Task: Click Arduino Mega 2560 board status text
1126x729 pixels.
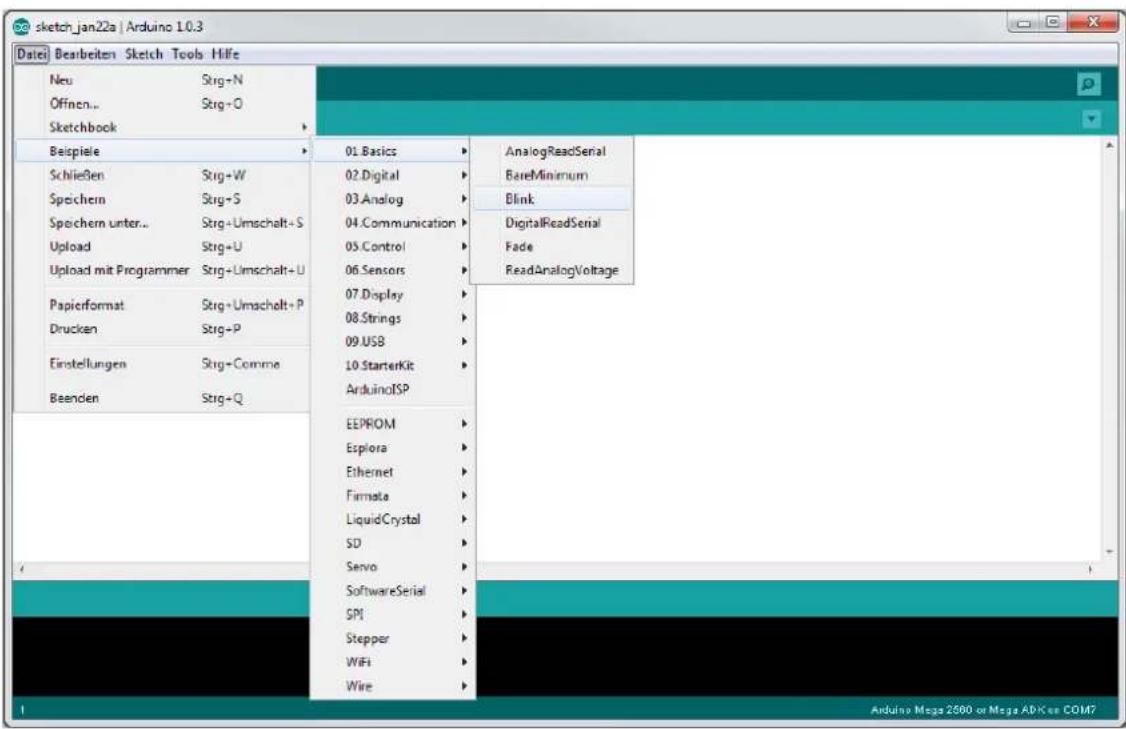Action: click(983, 710)
